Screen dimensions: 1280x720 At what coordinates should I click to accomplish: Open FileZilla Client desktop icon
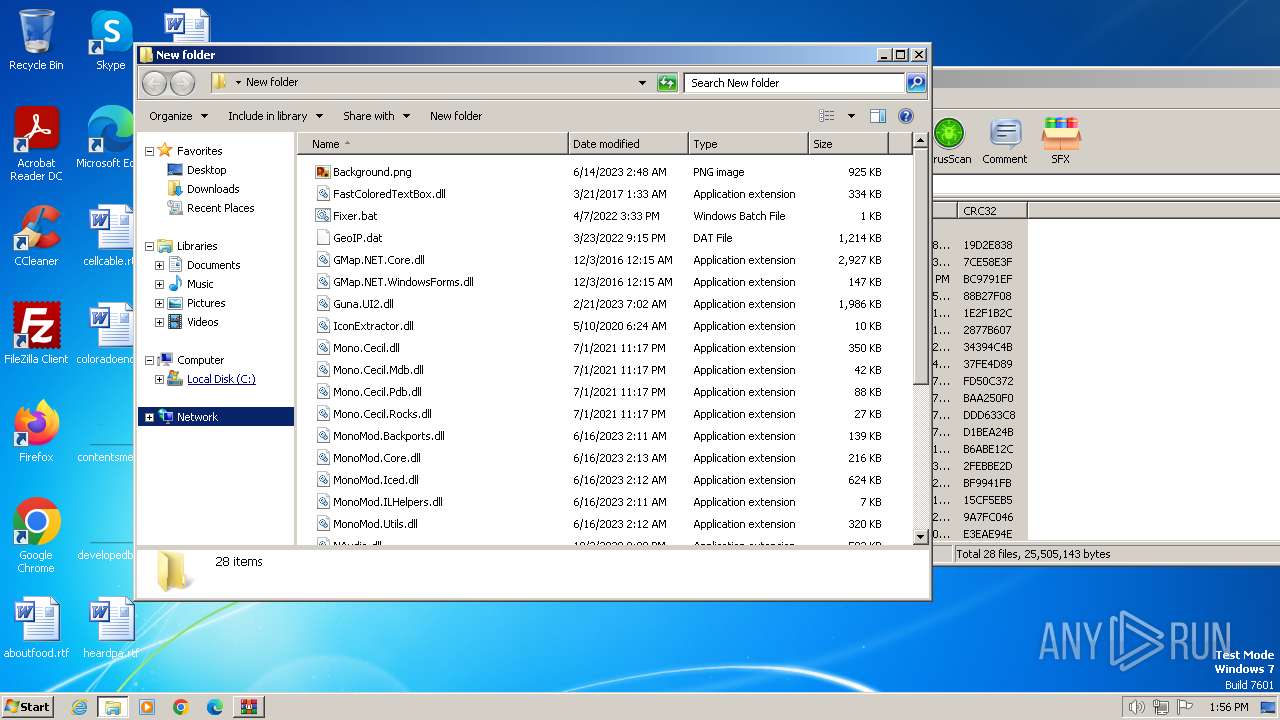coord(36,333)
